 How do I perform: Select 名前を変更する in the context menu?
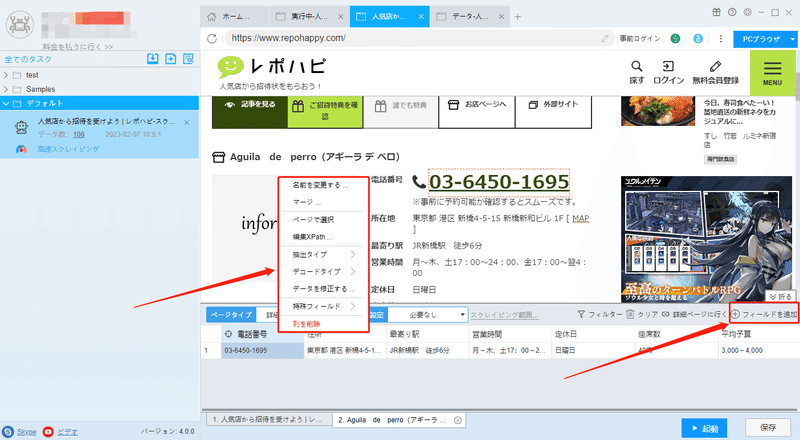tap(320, 185)
